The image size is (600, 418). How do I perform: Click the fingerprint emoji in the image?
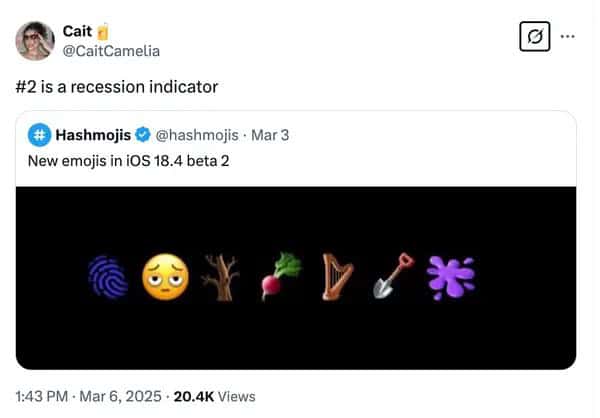pos(107,276)
